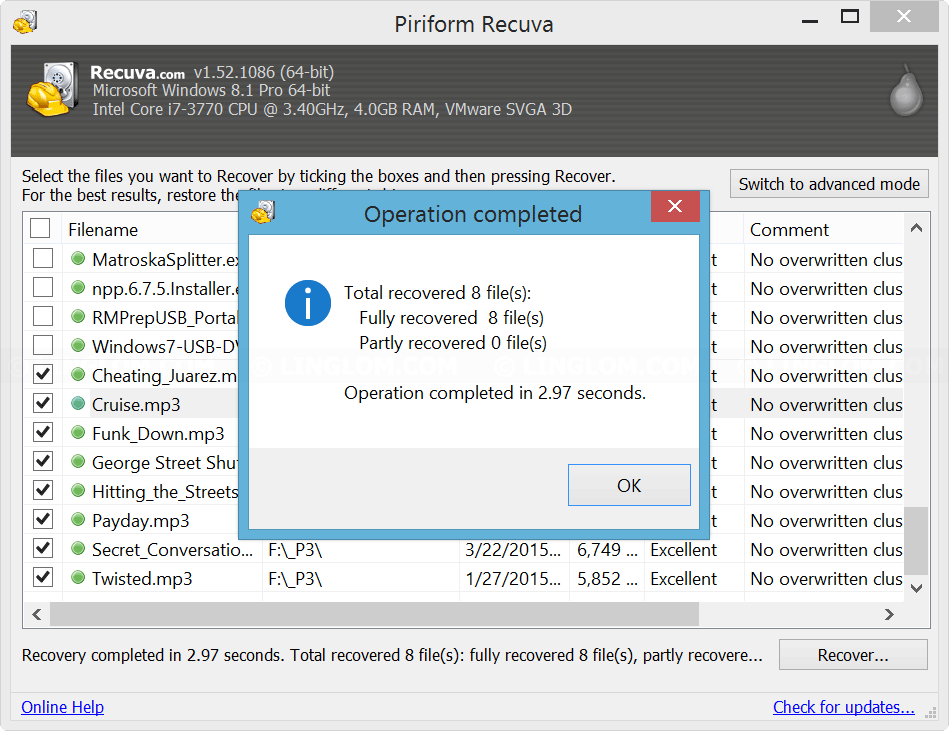Close the Operation completed dialog
Viewport: 949px width, 731px height.
(675, 206)
